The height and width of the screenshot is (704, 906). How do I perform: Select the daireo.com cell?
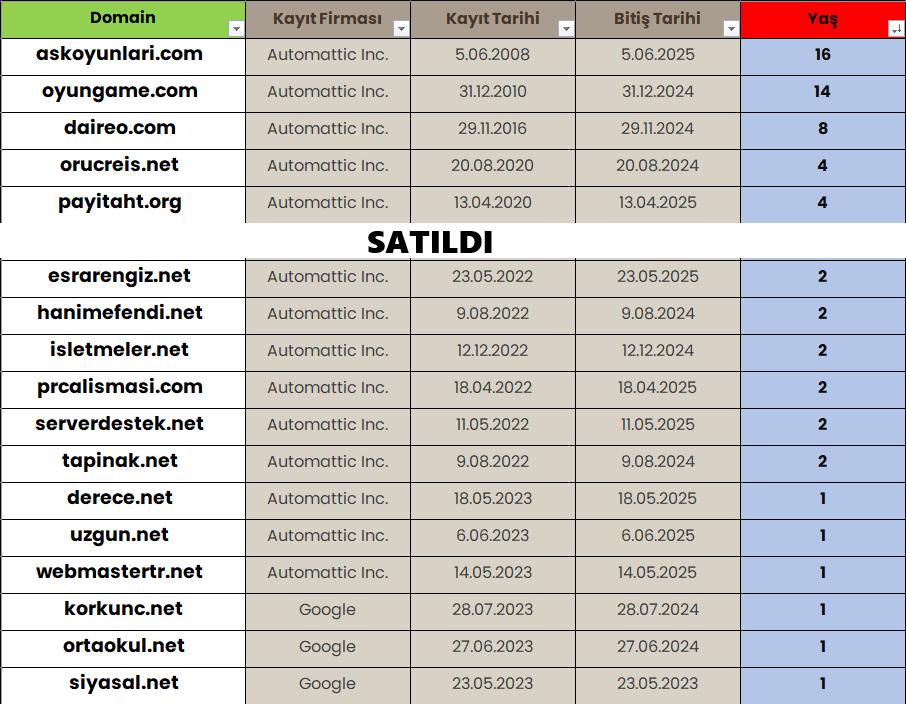point(123,131)
